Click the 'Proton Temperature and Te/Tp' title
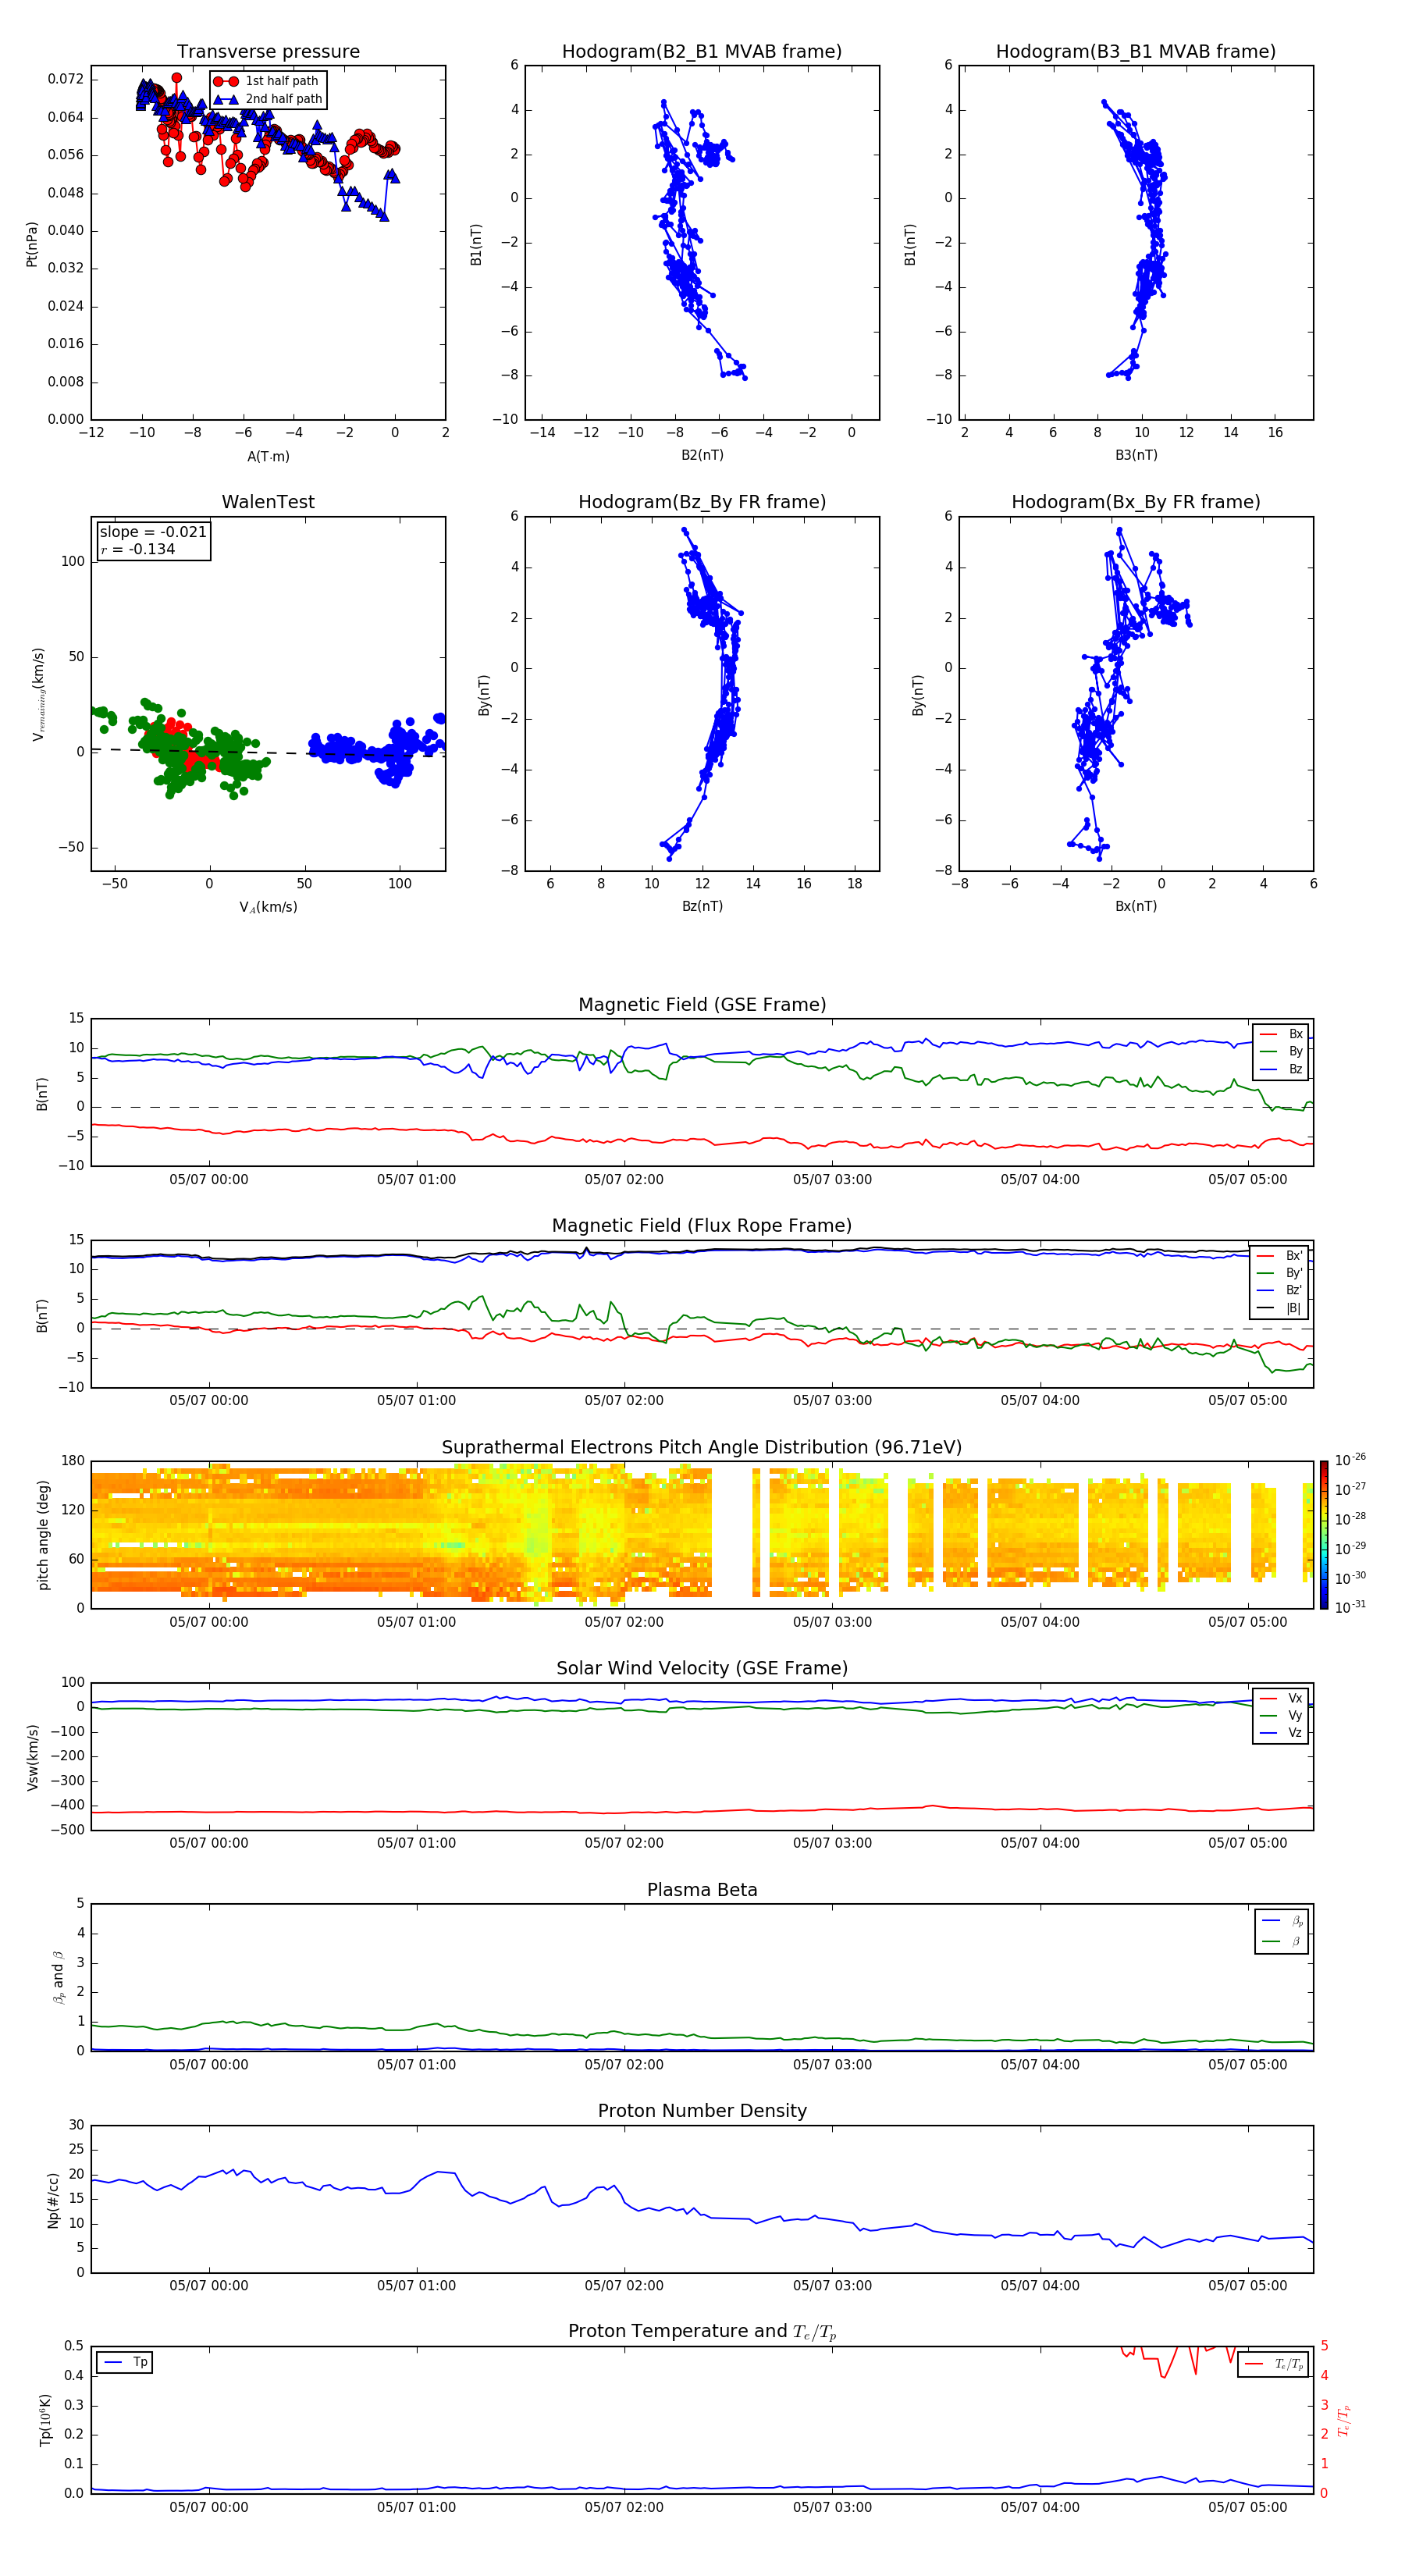The height and width of the screenshot is (2576, 1405). tap(702, 2332)
